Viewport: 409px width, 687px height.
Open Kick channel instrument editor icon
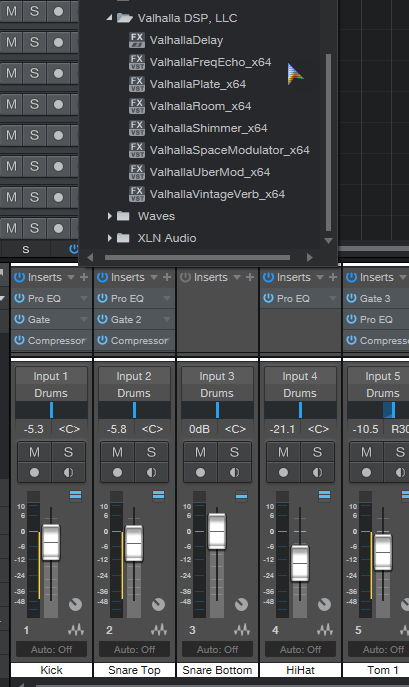(75, 630)
